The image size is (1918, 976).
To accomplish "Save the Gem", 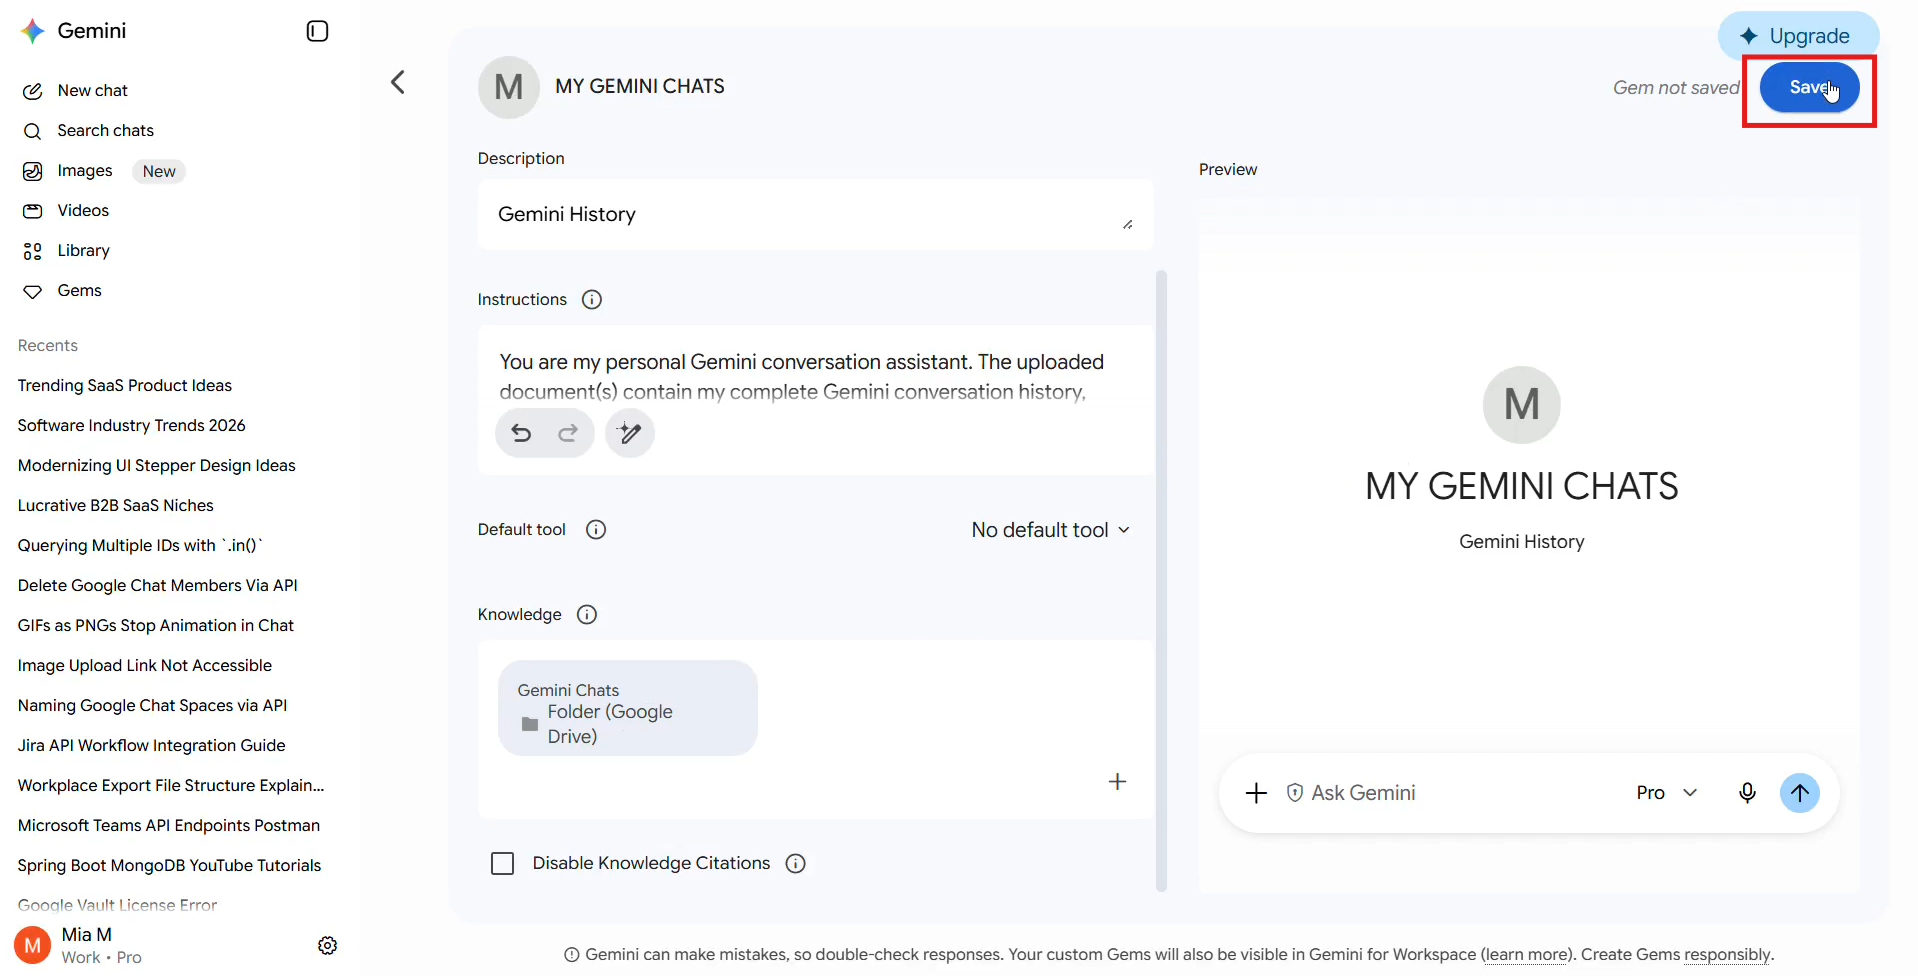I will (x=1810, y=88).
